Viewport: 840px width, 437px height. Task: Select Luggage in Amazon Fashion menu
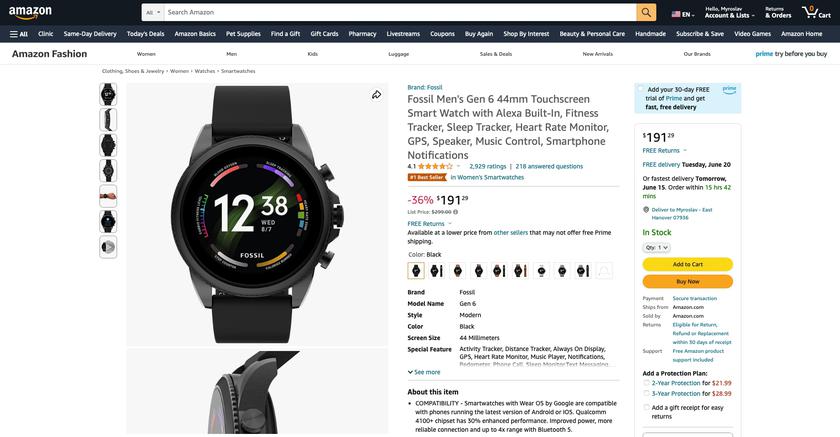tap(399, 54)
